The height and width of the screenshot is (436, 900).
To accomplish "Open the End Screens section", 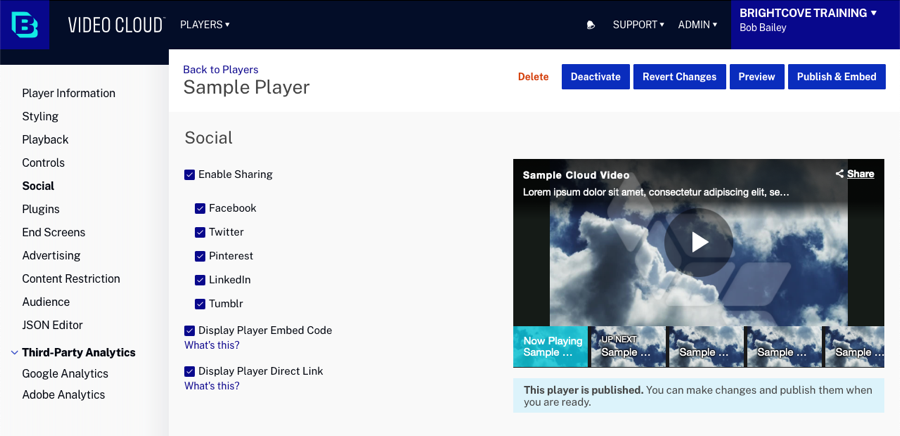I will coord(53,232).
